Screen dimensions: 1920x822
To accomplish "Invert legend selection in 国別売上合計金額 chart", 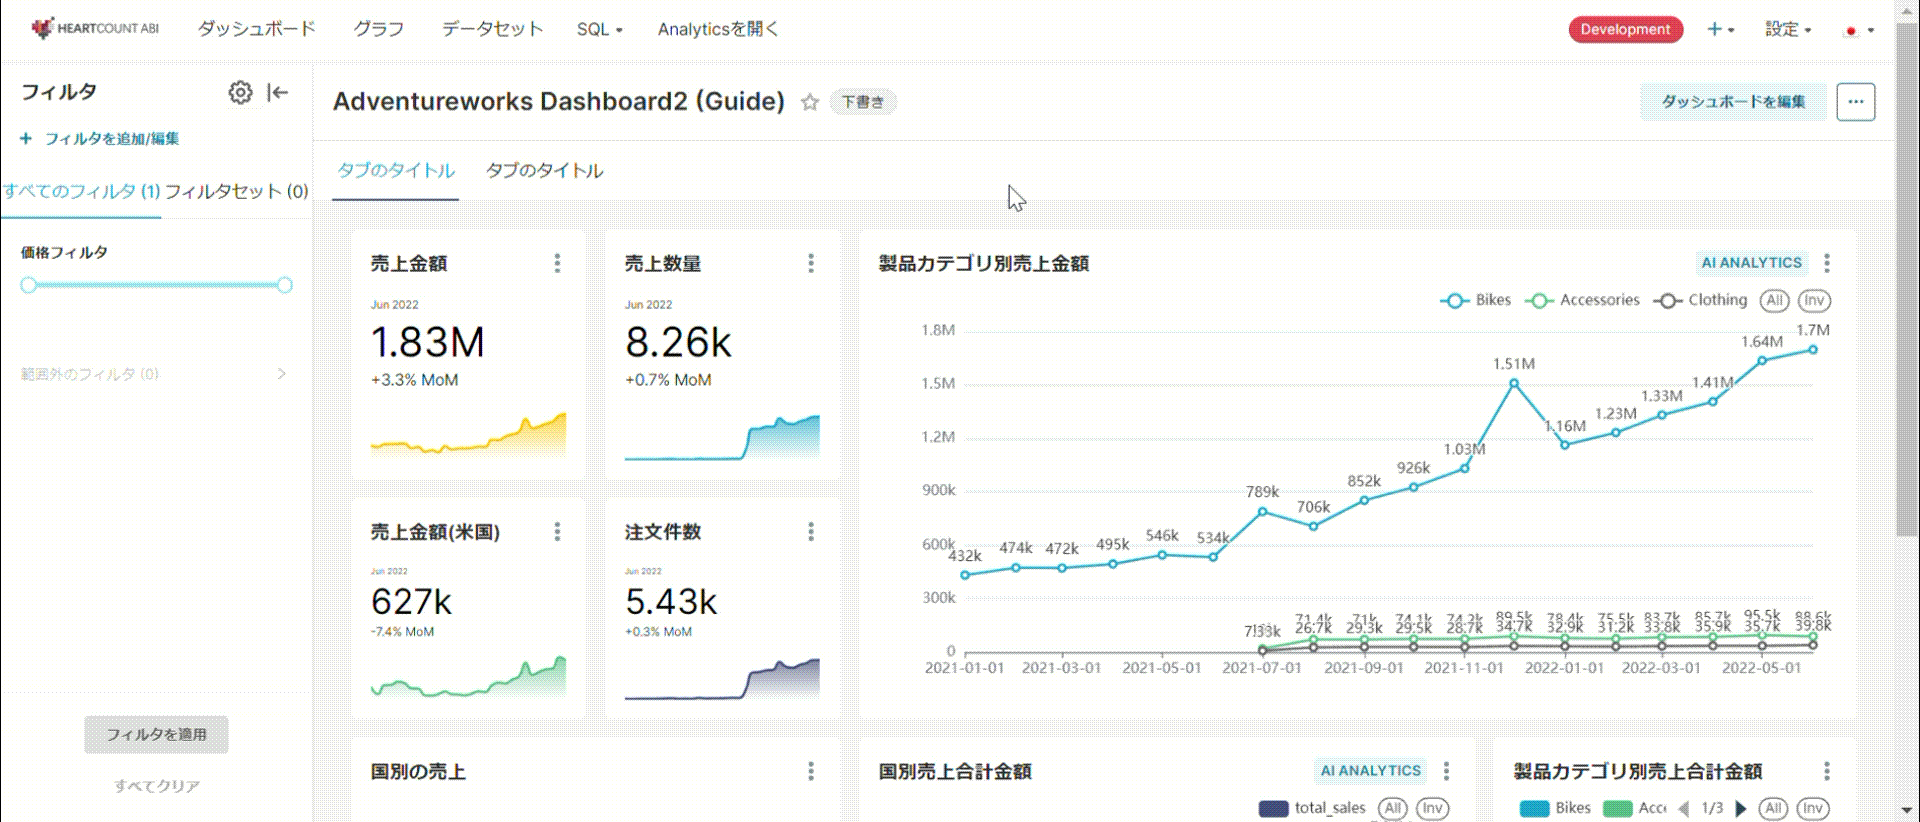I will 1433,808.
